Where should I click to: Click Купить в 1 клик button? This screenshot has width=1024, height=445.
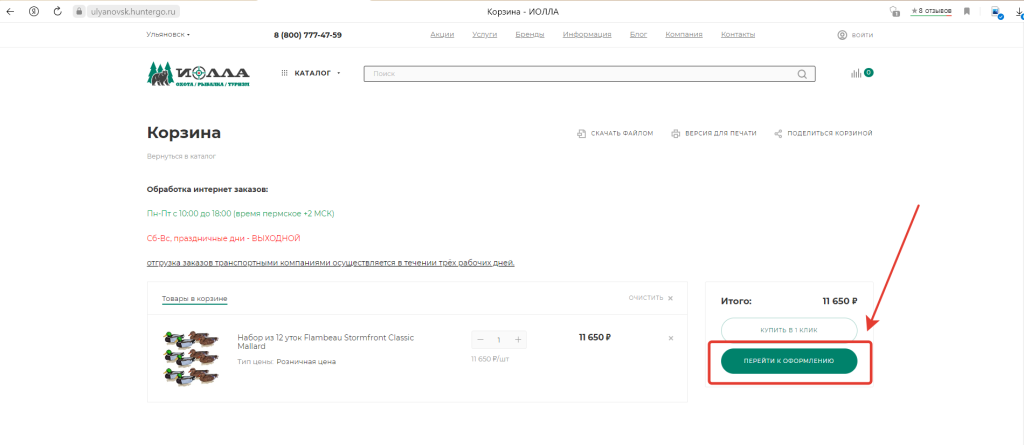pyautogui.click(x=789, y=329)
